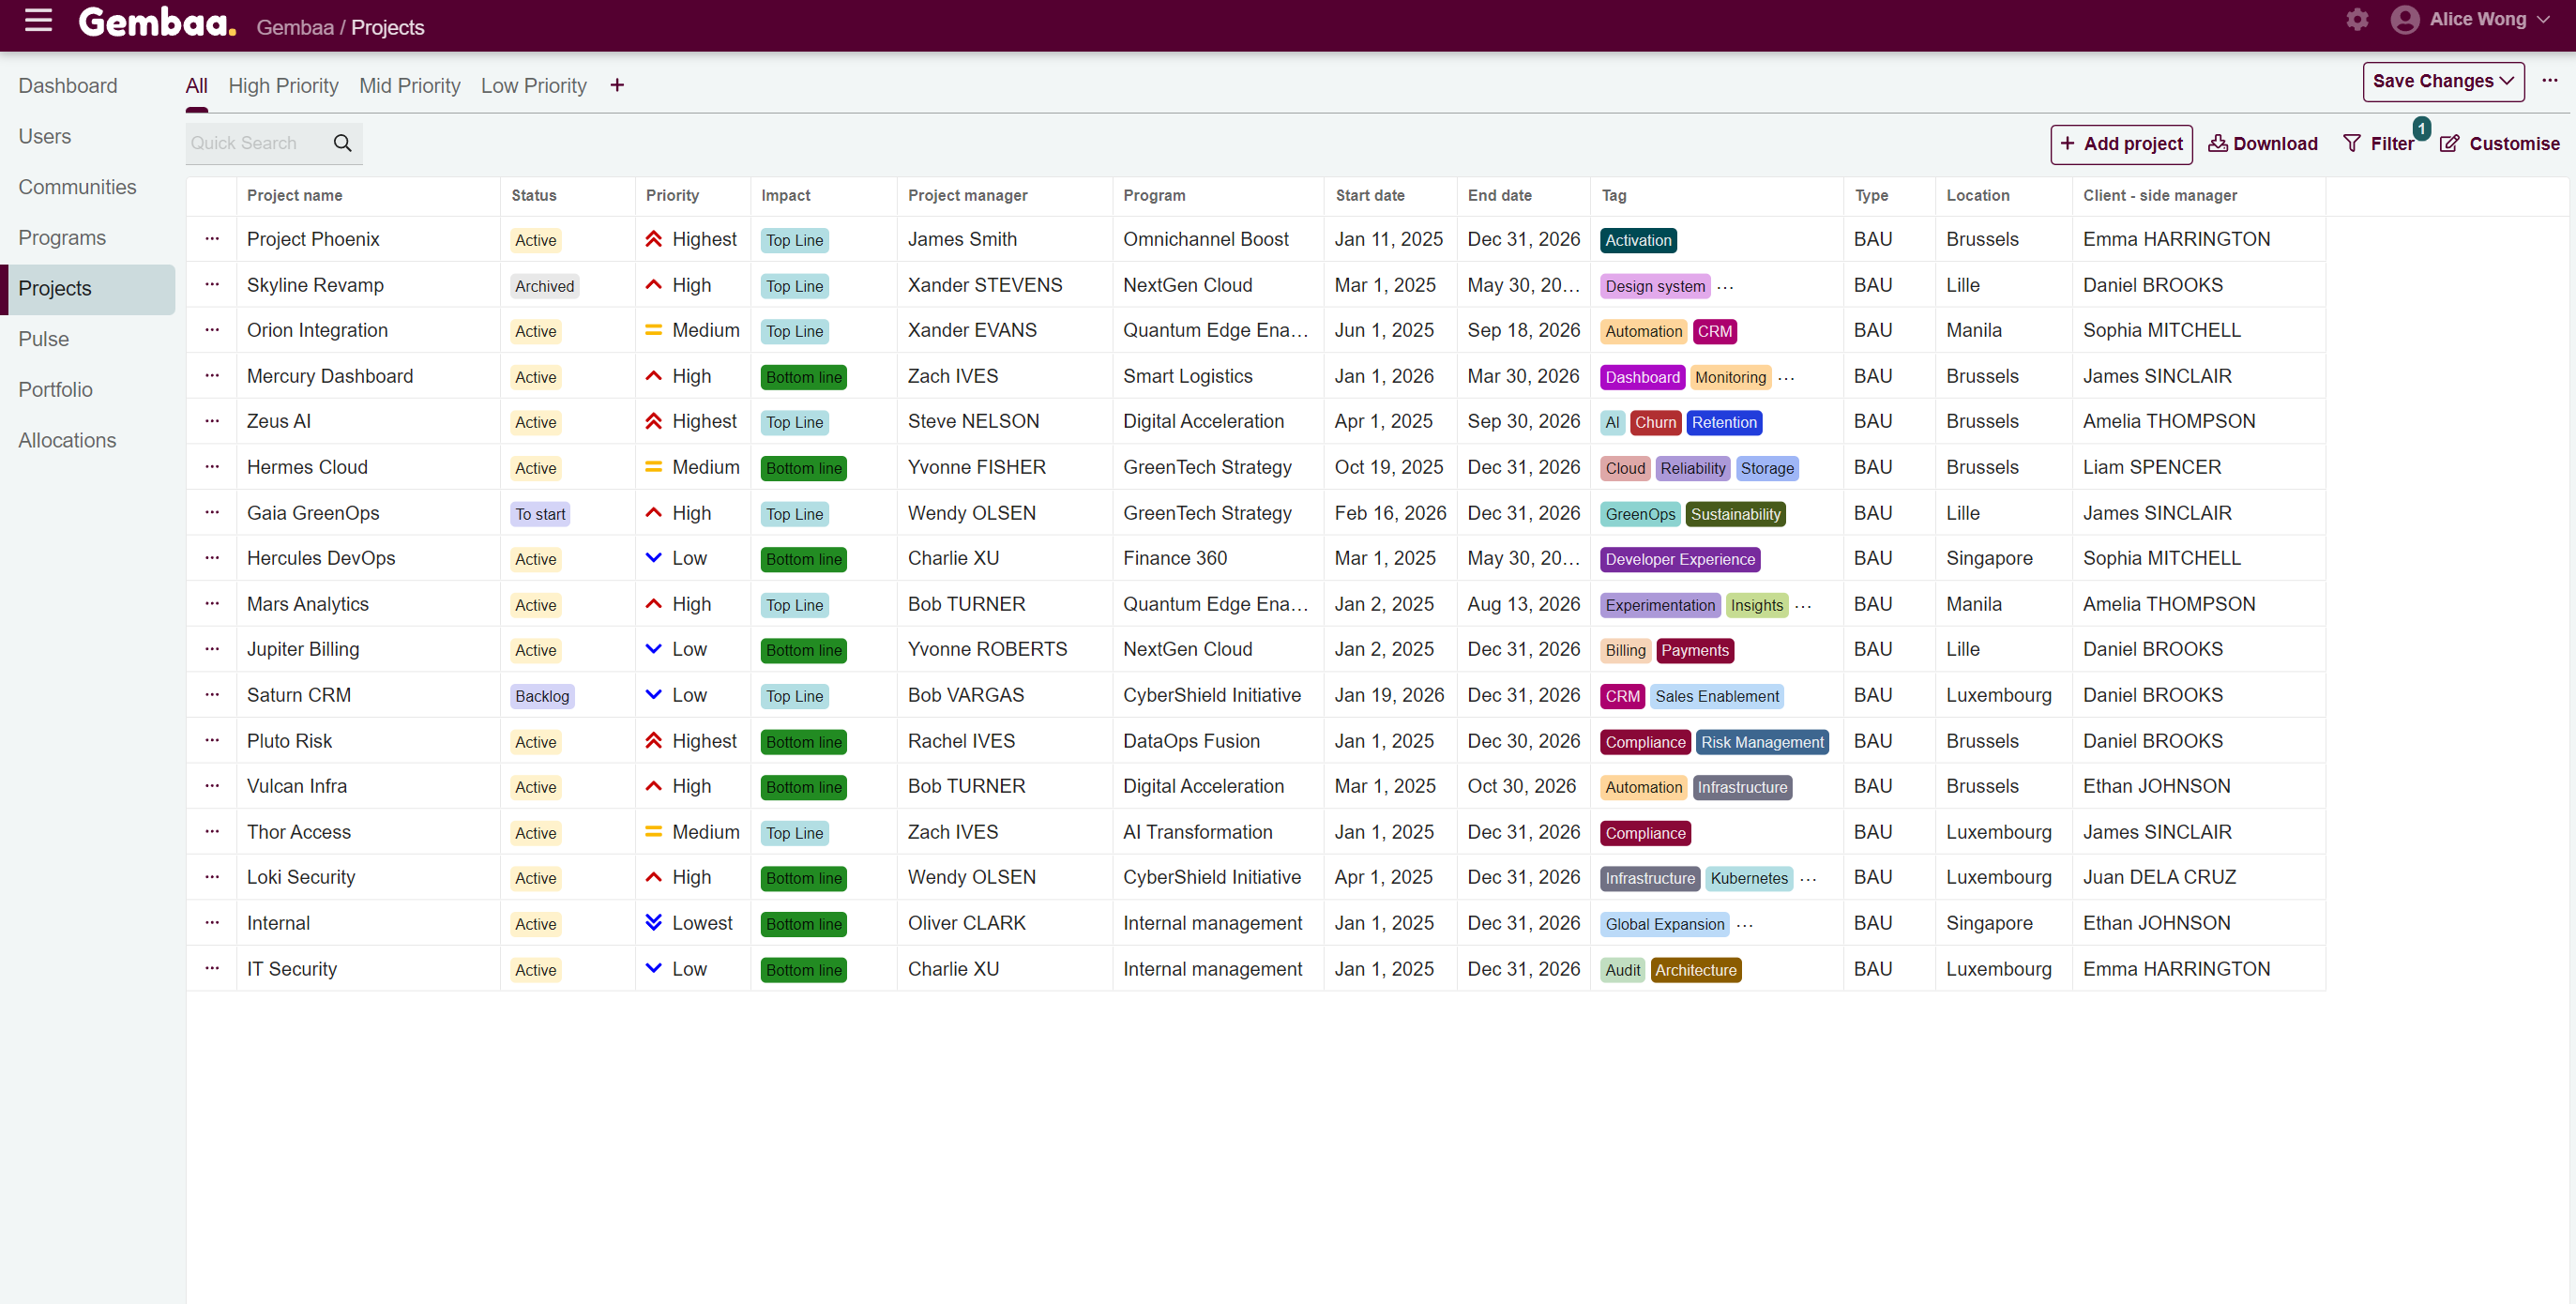Screen dimensions: 2576x1304
Task: Click the Add project button
Action: coord(2121,144)
